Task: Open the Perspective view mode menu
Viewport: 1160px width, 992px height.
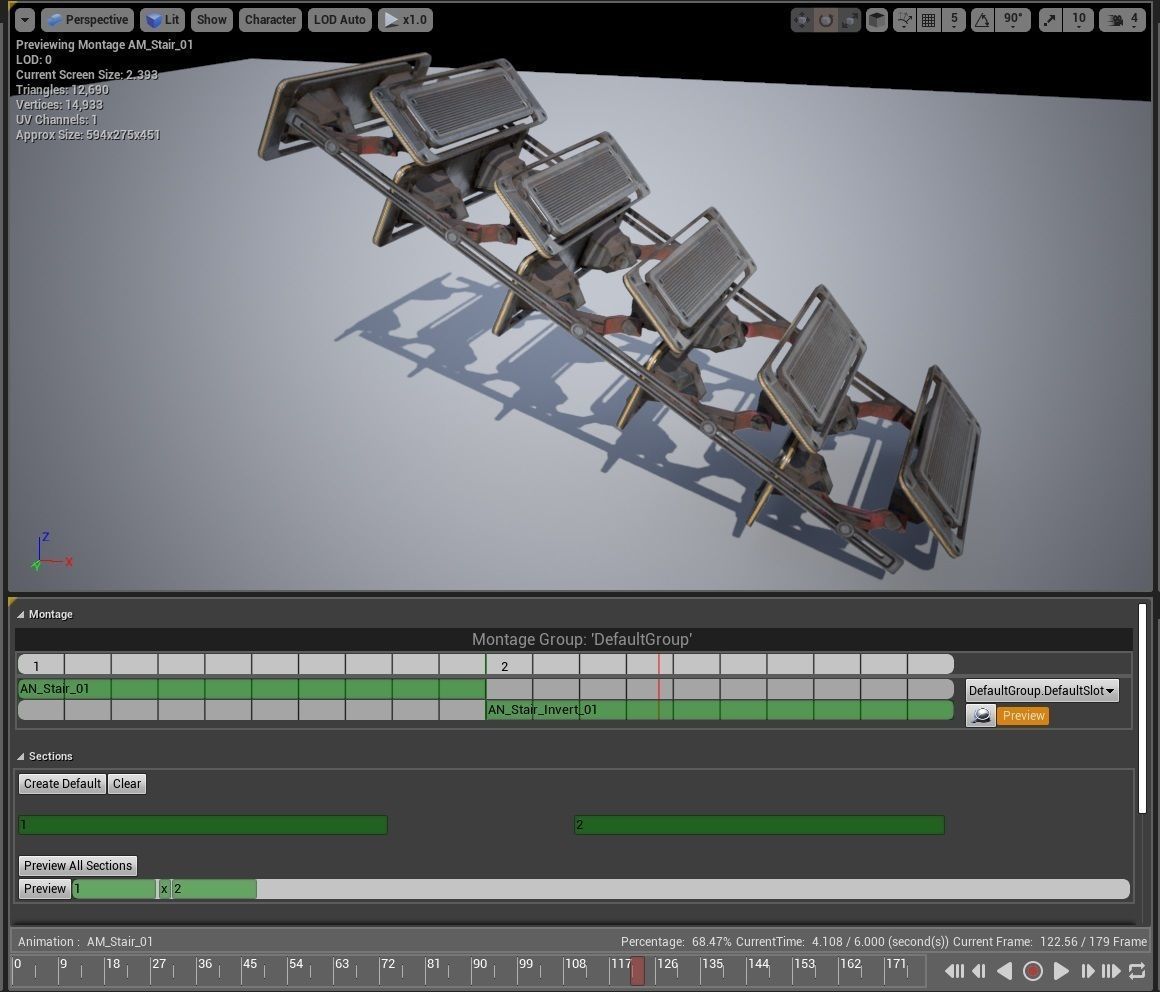Action: [x=87, y=20]
